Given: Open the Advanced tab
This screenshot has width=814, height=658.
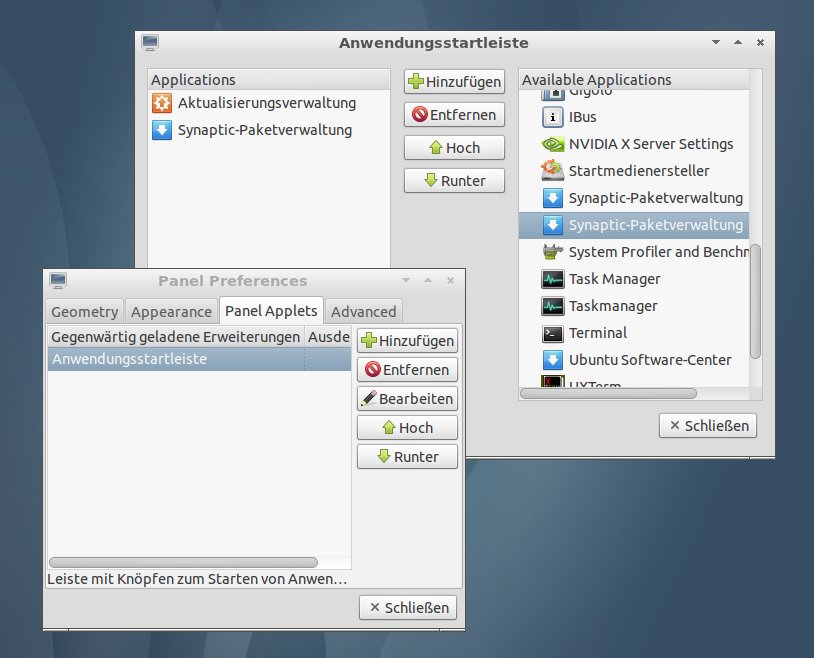Looking at the screenshot, I should click(x=363, y=312).
